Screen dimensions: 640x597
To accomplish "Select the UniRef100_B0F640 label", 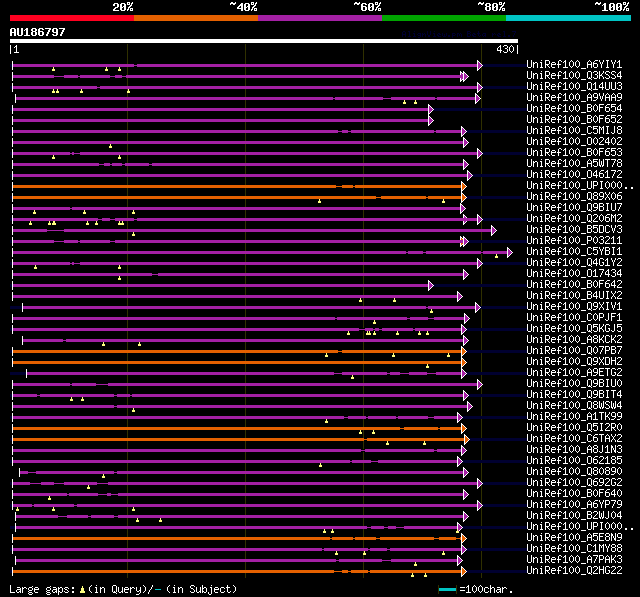I will [574, 494].
